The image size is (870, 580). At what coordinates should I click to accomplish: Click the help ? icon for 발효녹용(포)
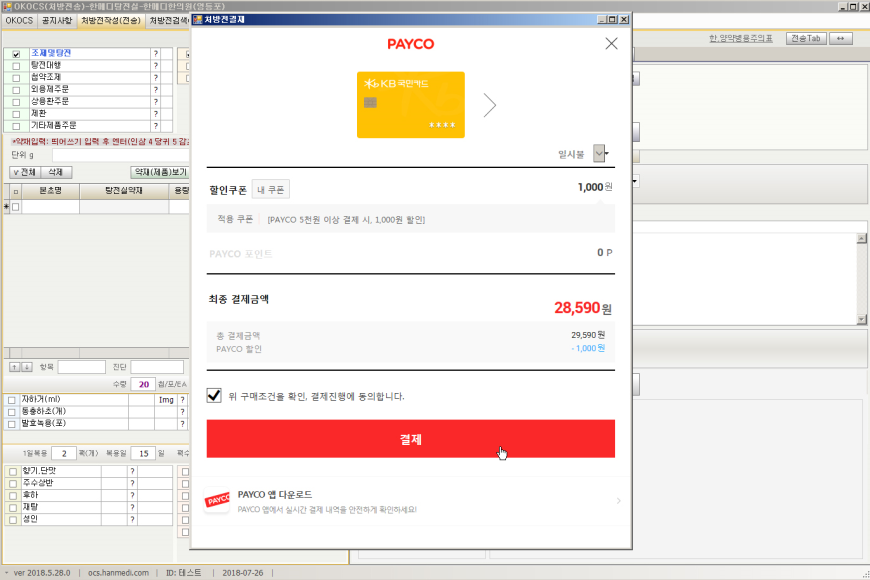(183, 424)
